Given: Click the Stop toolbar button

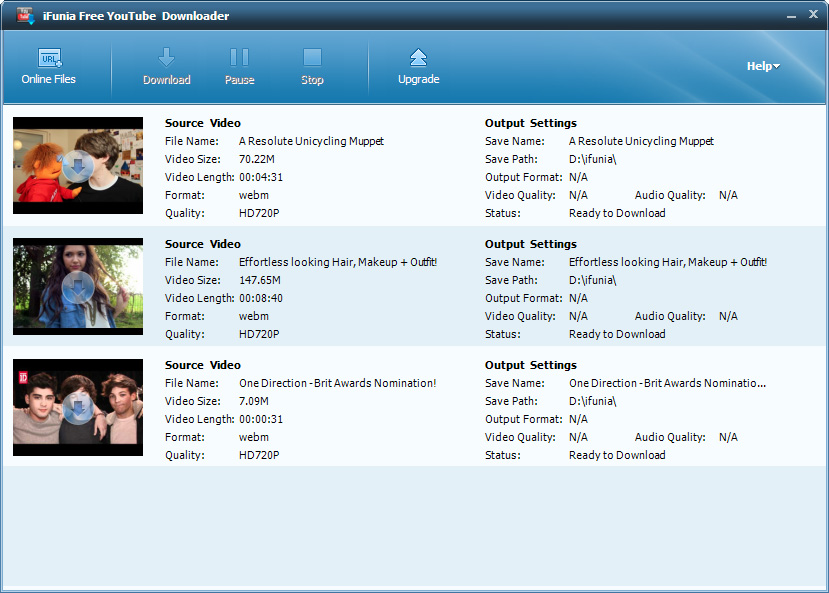Looking at the screenshot, I should tap(312, 67).
